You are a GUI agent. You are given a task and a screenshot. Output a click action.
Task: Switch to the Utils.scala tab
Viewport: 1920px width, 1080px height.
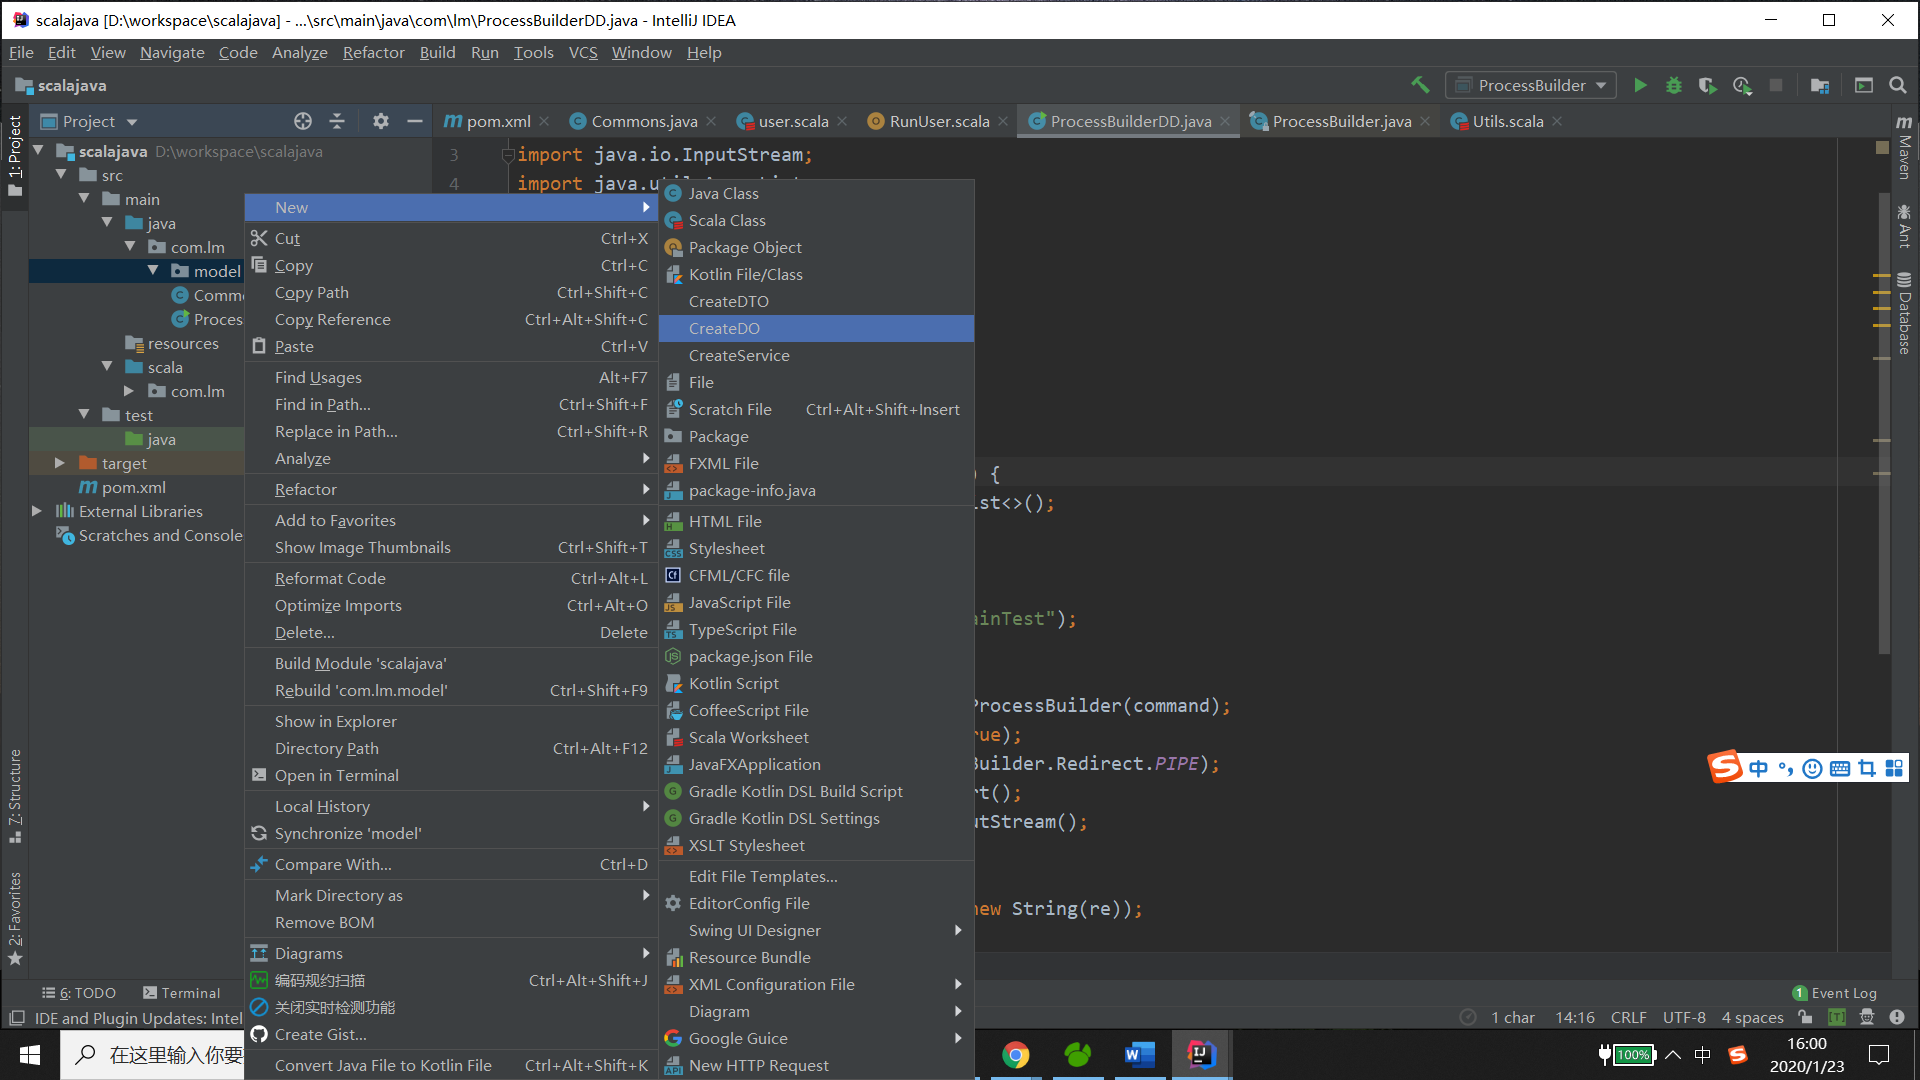1507,121
